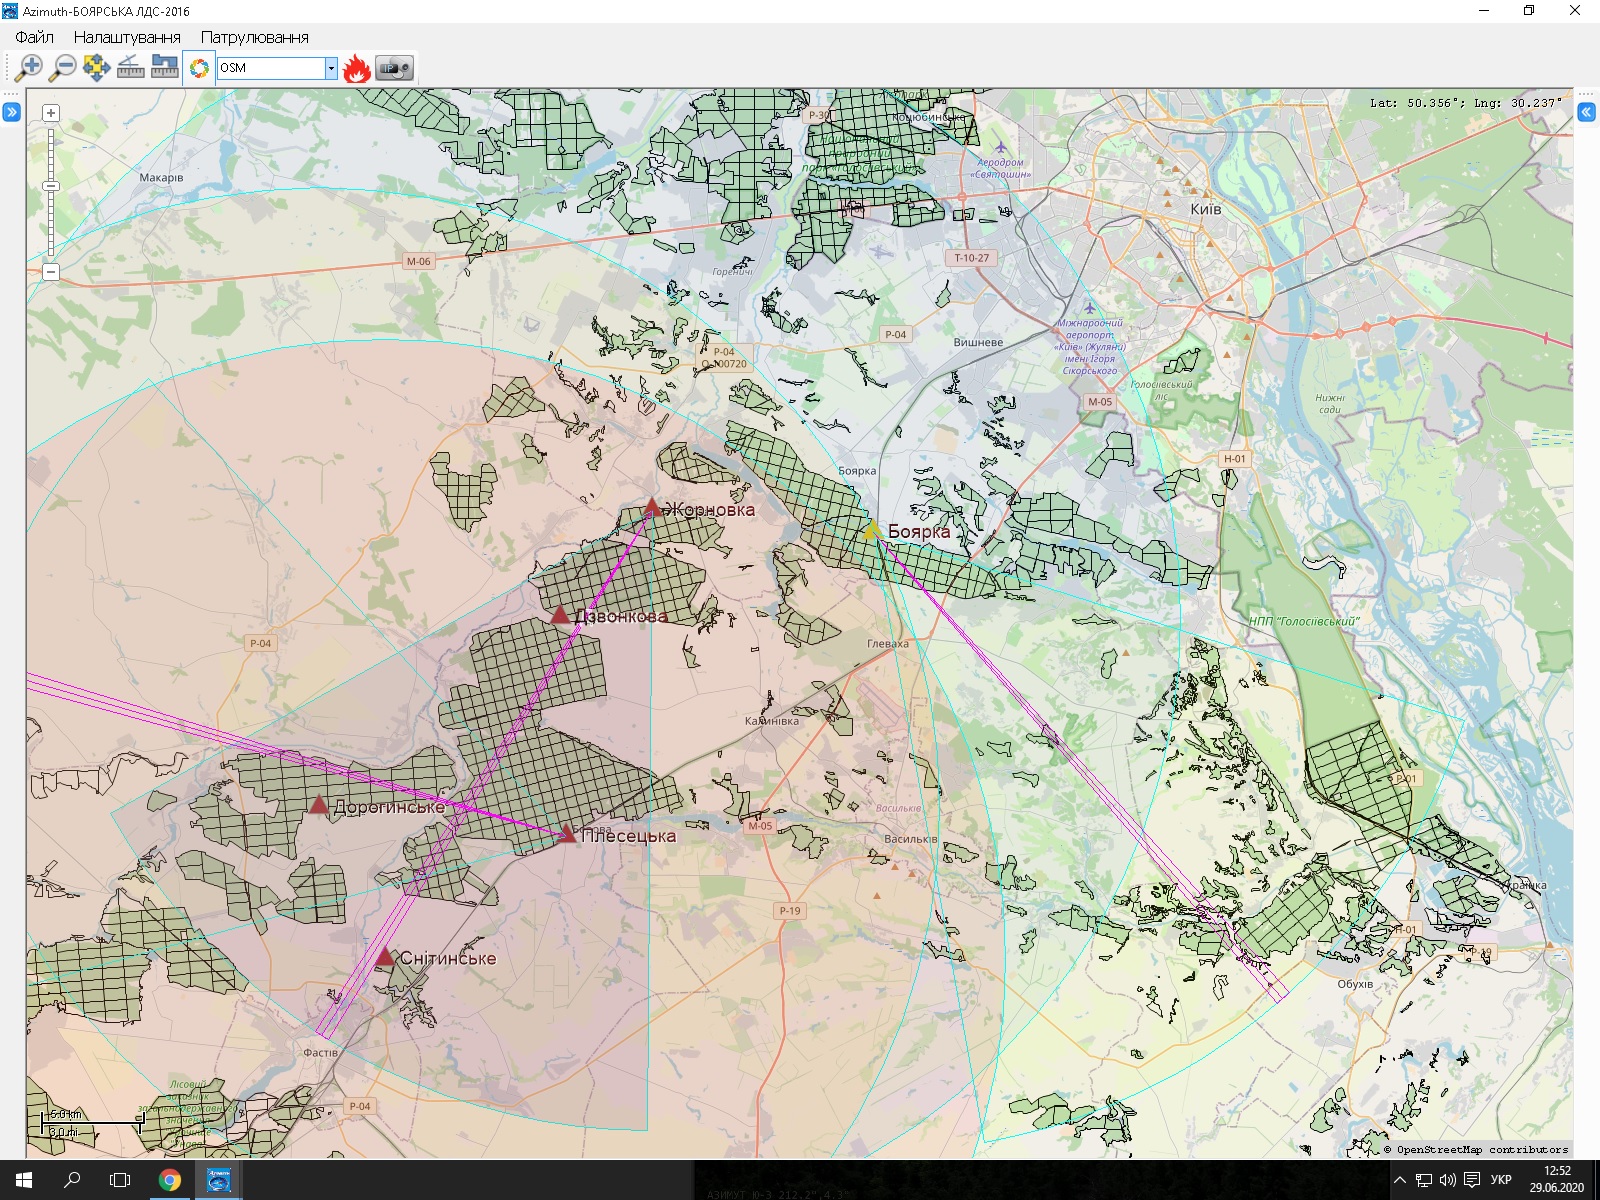Select the zoom in magnifier tool
This screenshot has height=1200, width=1600.
click(x=29, y=68)
